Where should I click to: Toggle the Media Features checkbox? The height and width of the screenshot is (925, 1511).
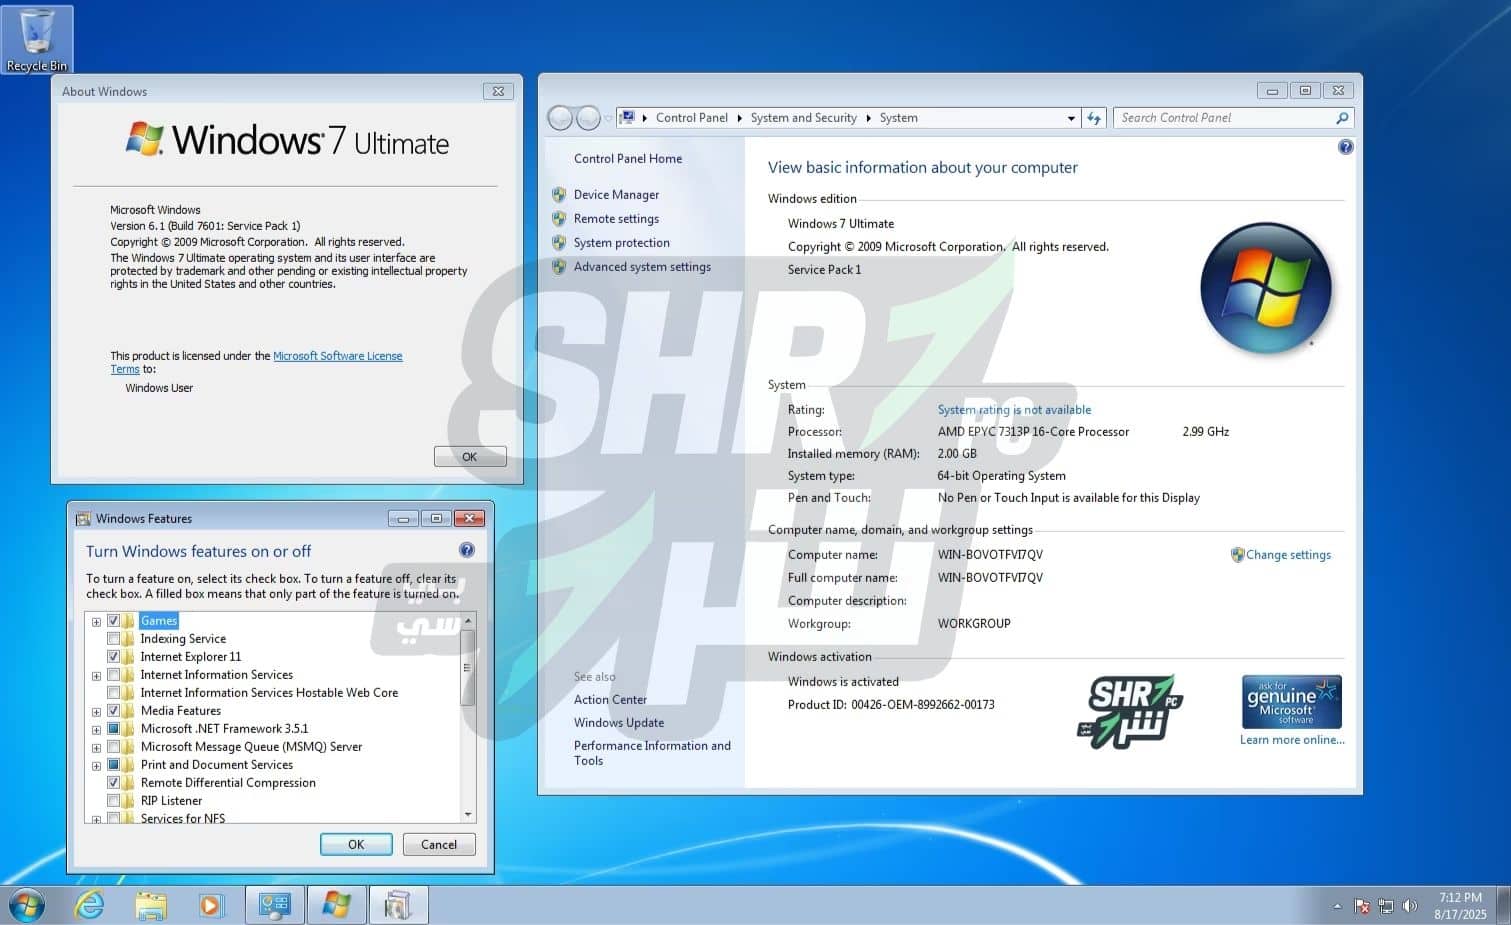113,711
